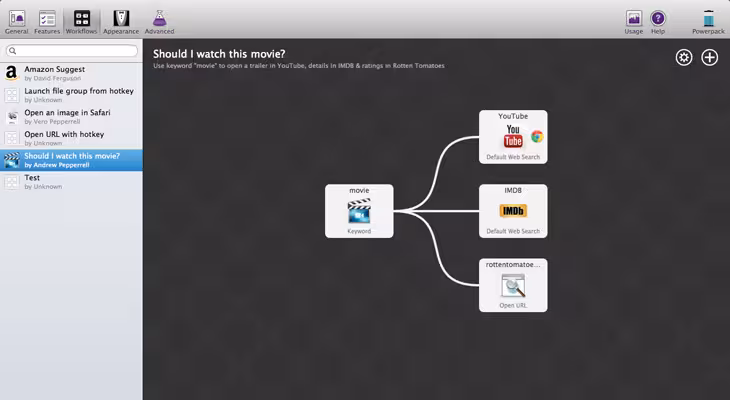Click the 'YouTube' title text of node
This screenshot has width=730, height=400.
coord(513,116)
